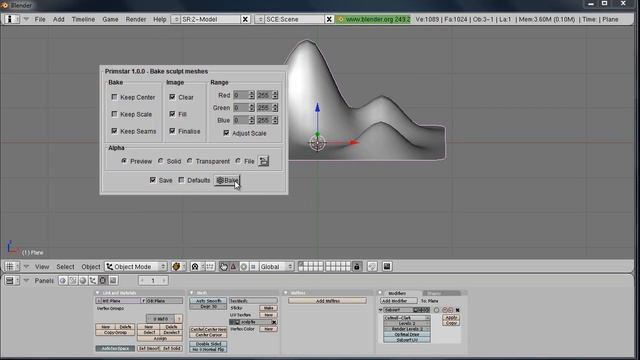Adjust the Render Levels slider
The width and height of the screenshot is (640, 360).
(407, 329)
